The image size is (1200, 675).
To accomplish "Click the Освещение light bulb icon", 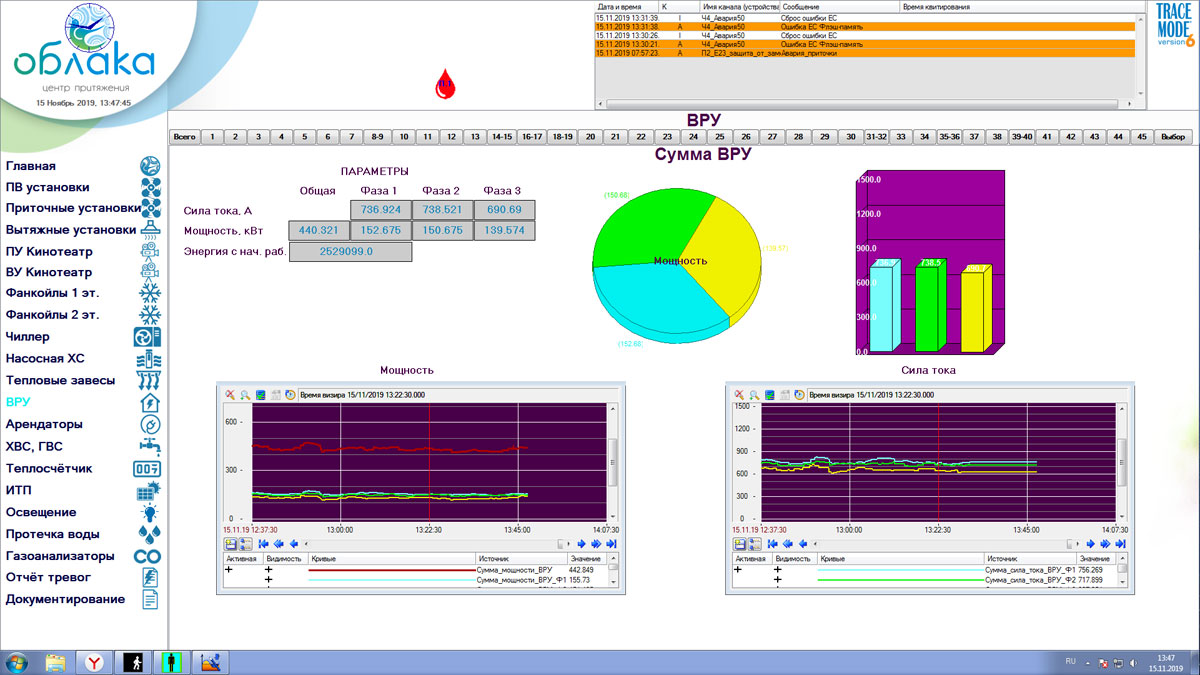I will [149, 512].
